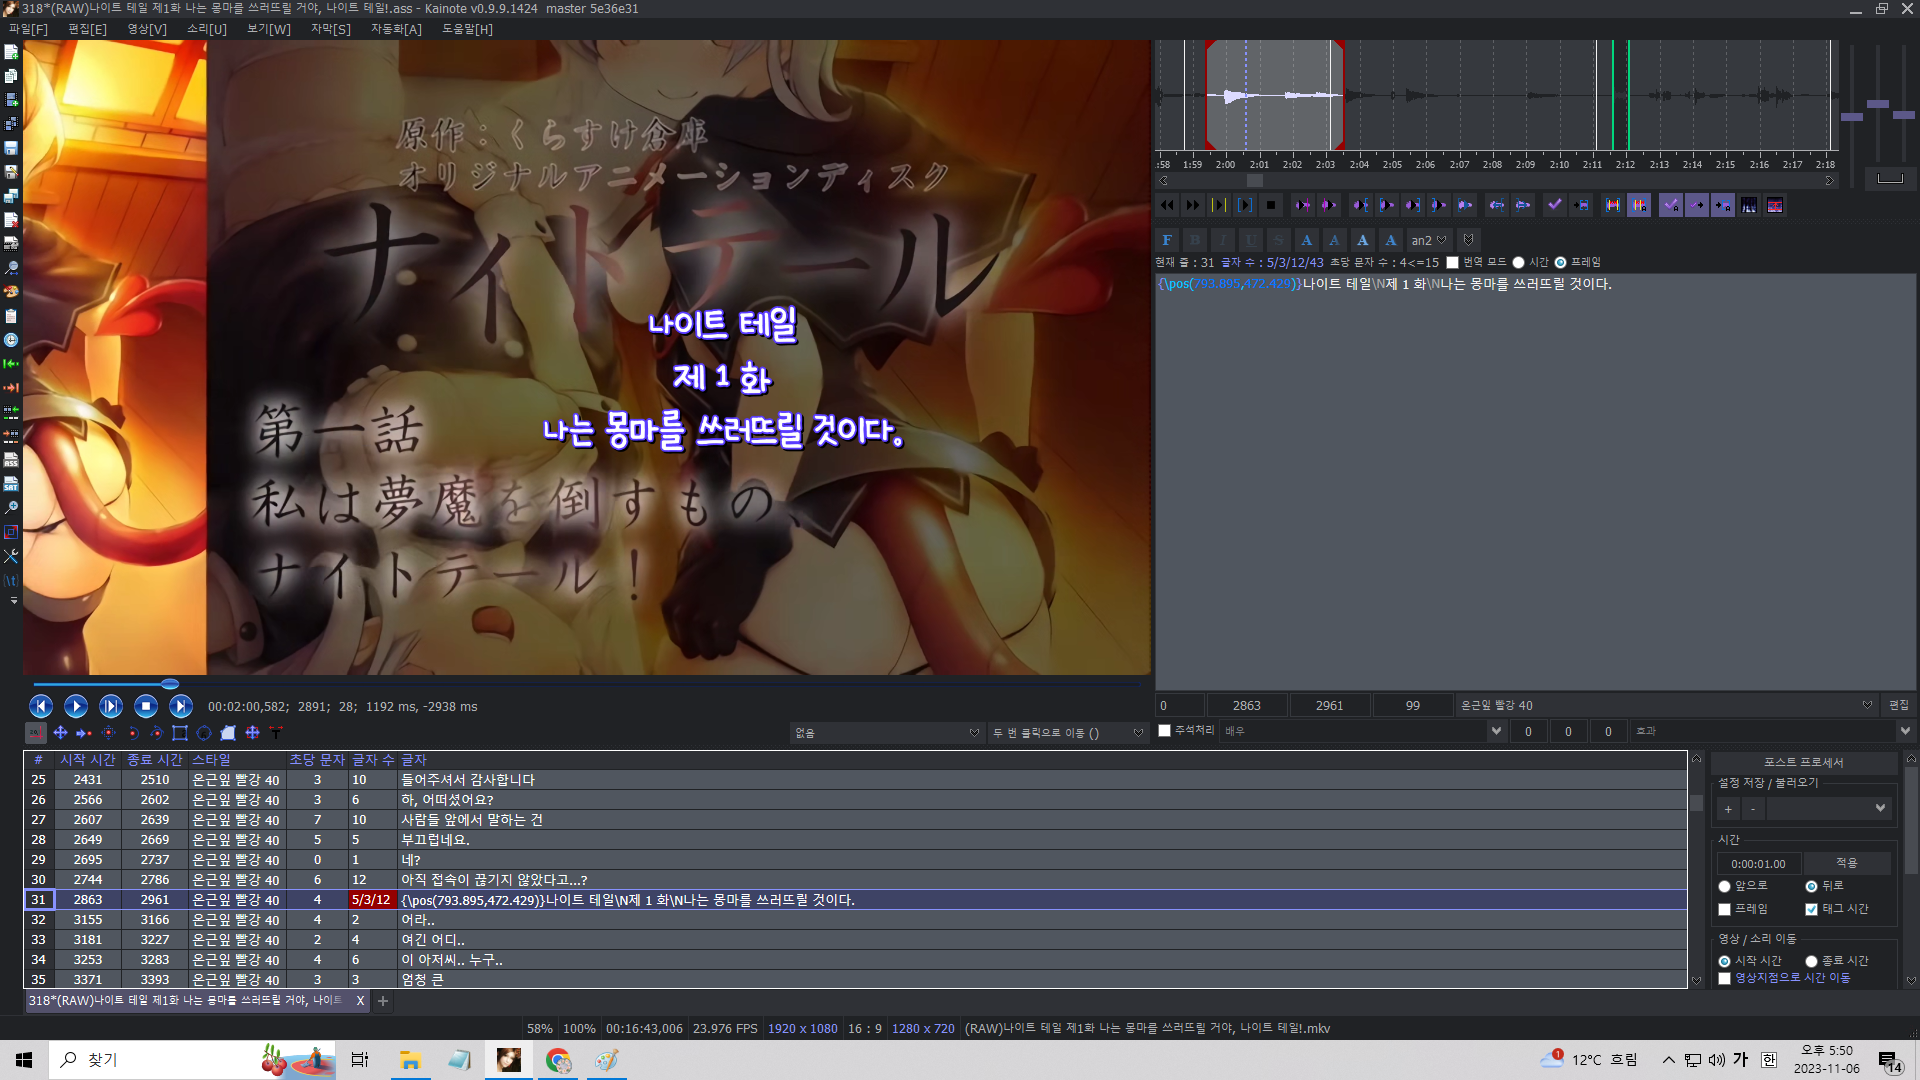This screenshot has height=1080, width=1920.
Task: Click the video seek bar handle
Action: [170, 684]
